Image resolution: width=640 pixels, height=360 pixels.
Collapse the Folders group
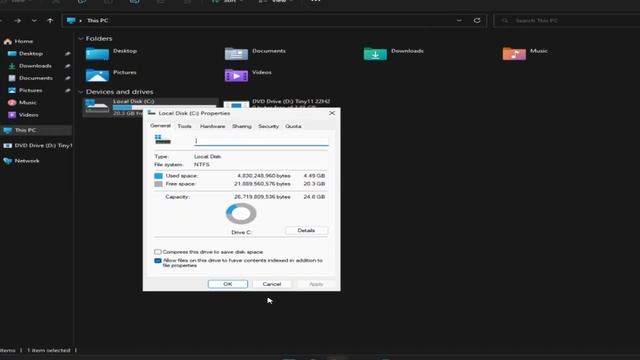click(80, 38)
